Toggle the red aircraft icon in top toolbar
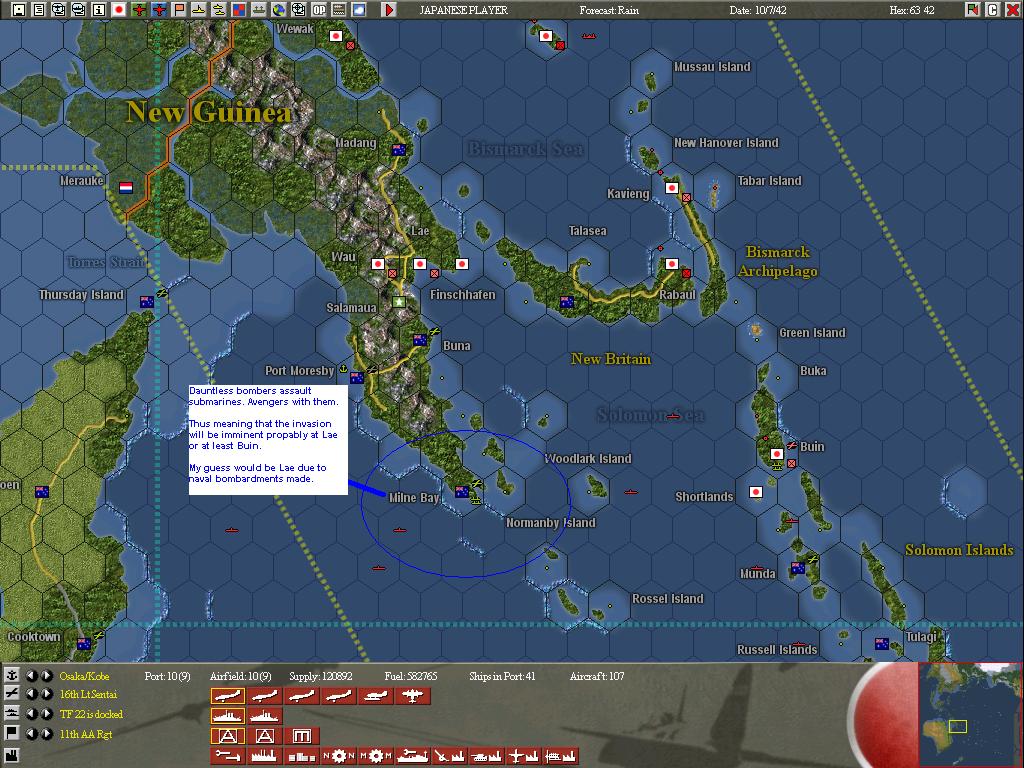The width and height of the screenshot is (1024, 768). 139,10
